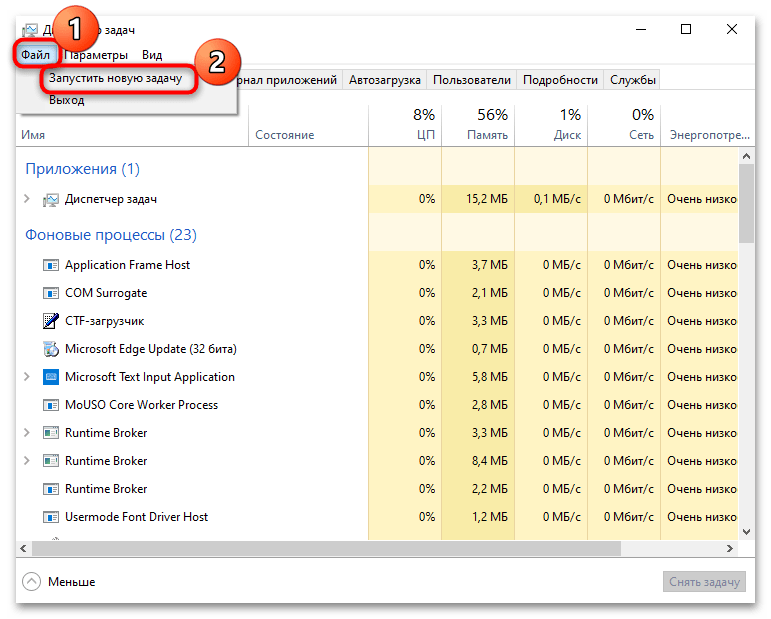Sort by the Энергопотребление column header
771x619 pixels.
pyautogui.click(x=708, y=126)
